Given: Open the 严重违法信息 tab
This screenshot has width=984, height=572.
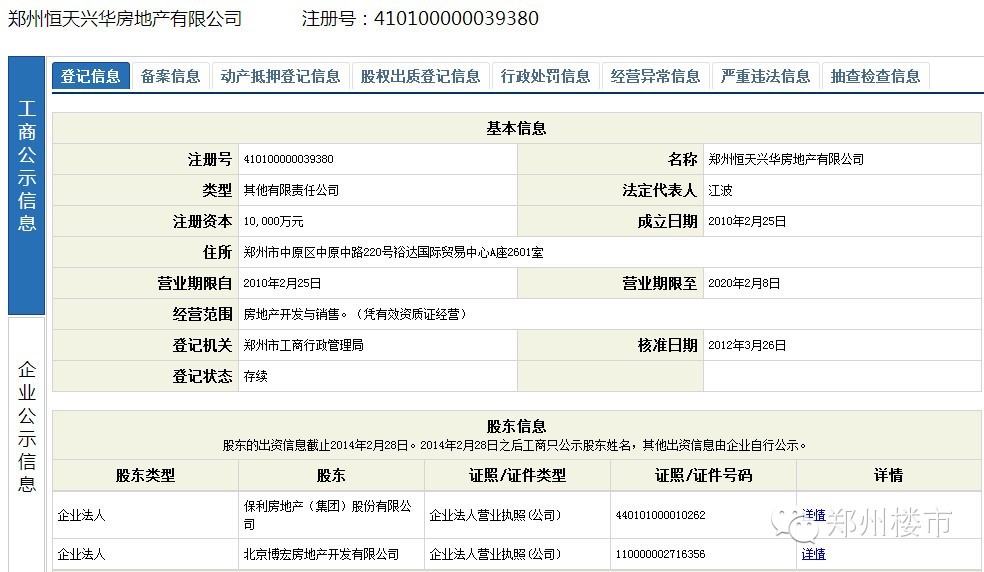Looking at the screenshot, I should (766, 76).
